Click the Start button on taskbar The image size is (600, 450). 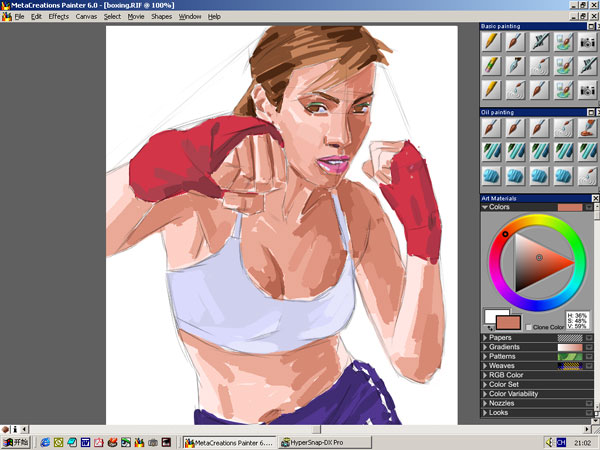point(15,441)
